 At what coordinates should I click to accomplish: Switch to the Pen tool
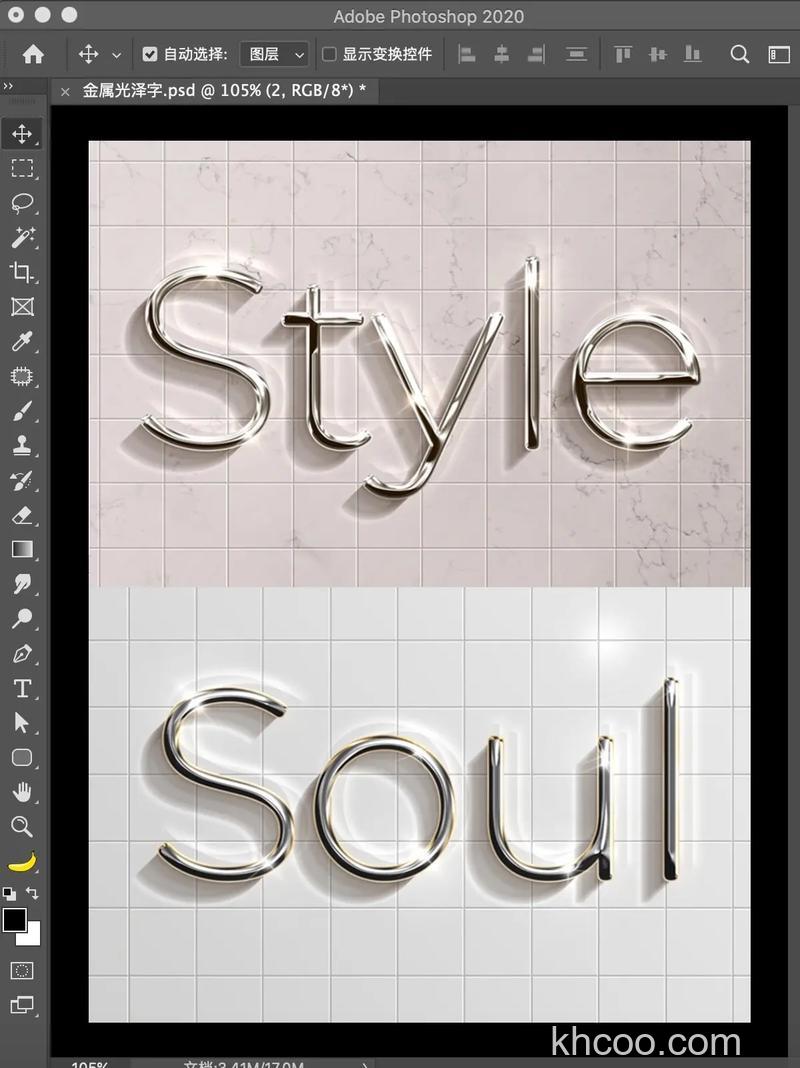tap(22, 654)
